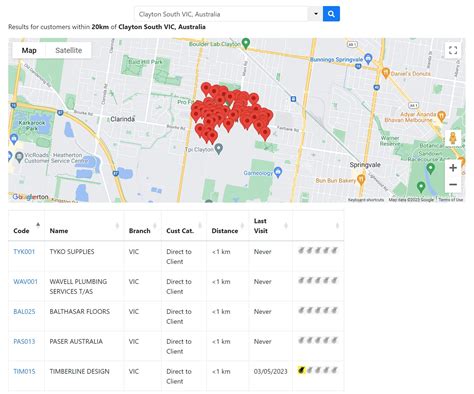
Task: Click the Bunnings Springvale map marker
Action: click(x=368, y=58)
